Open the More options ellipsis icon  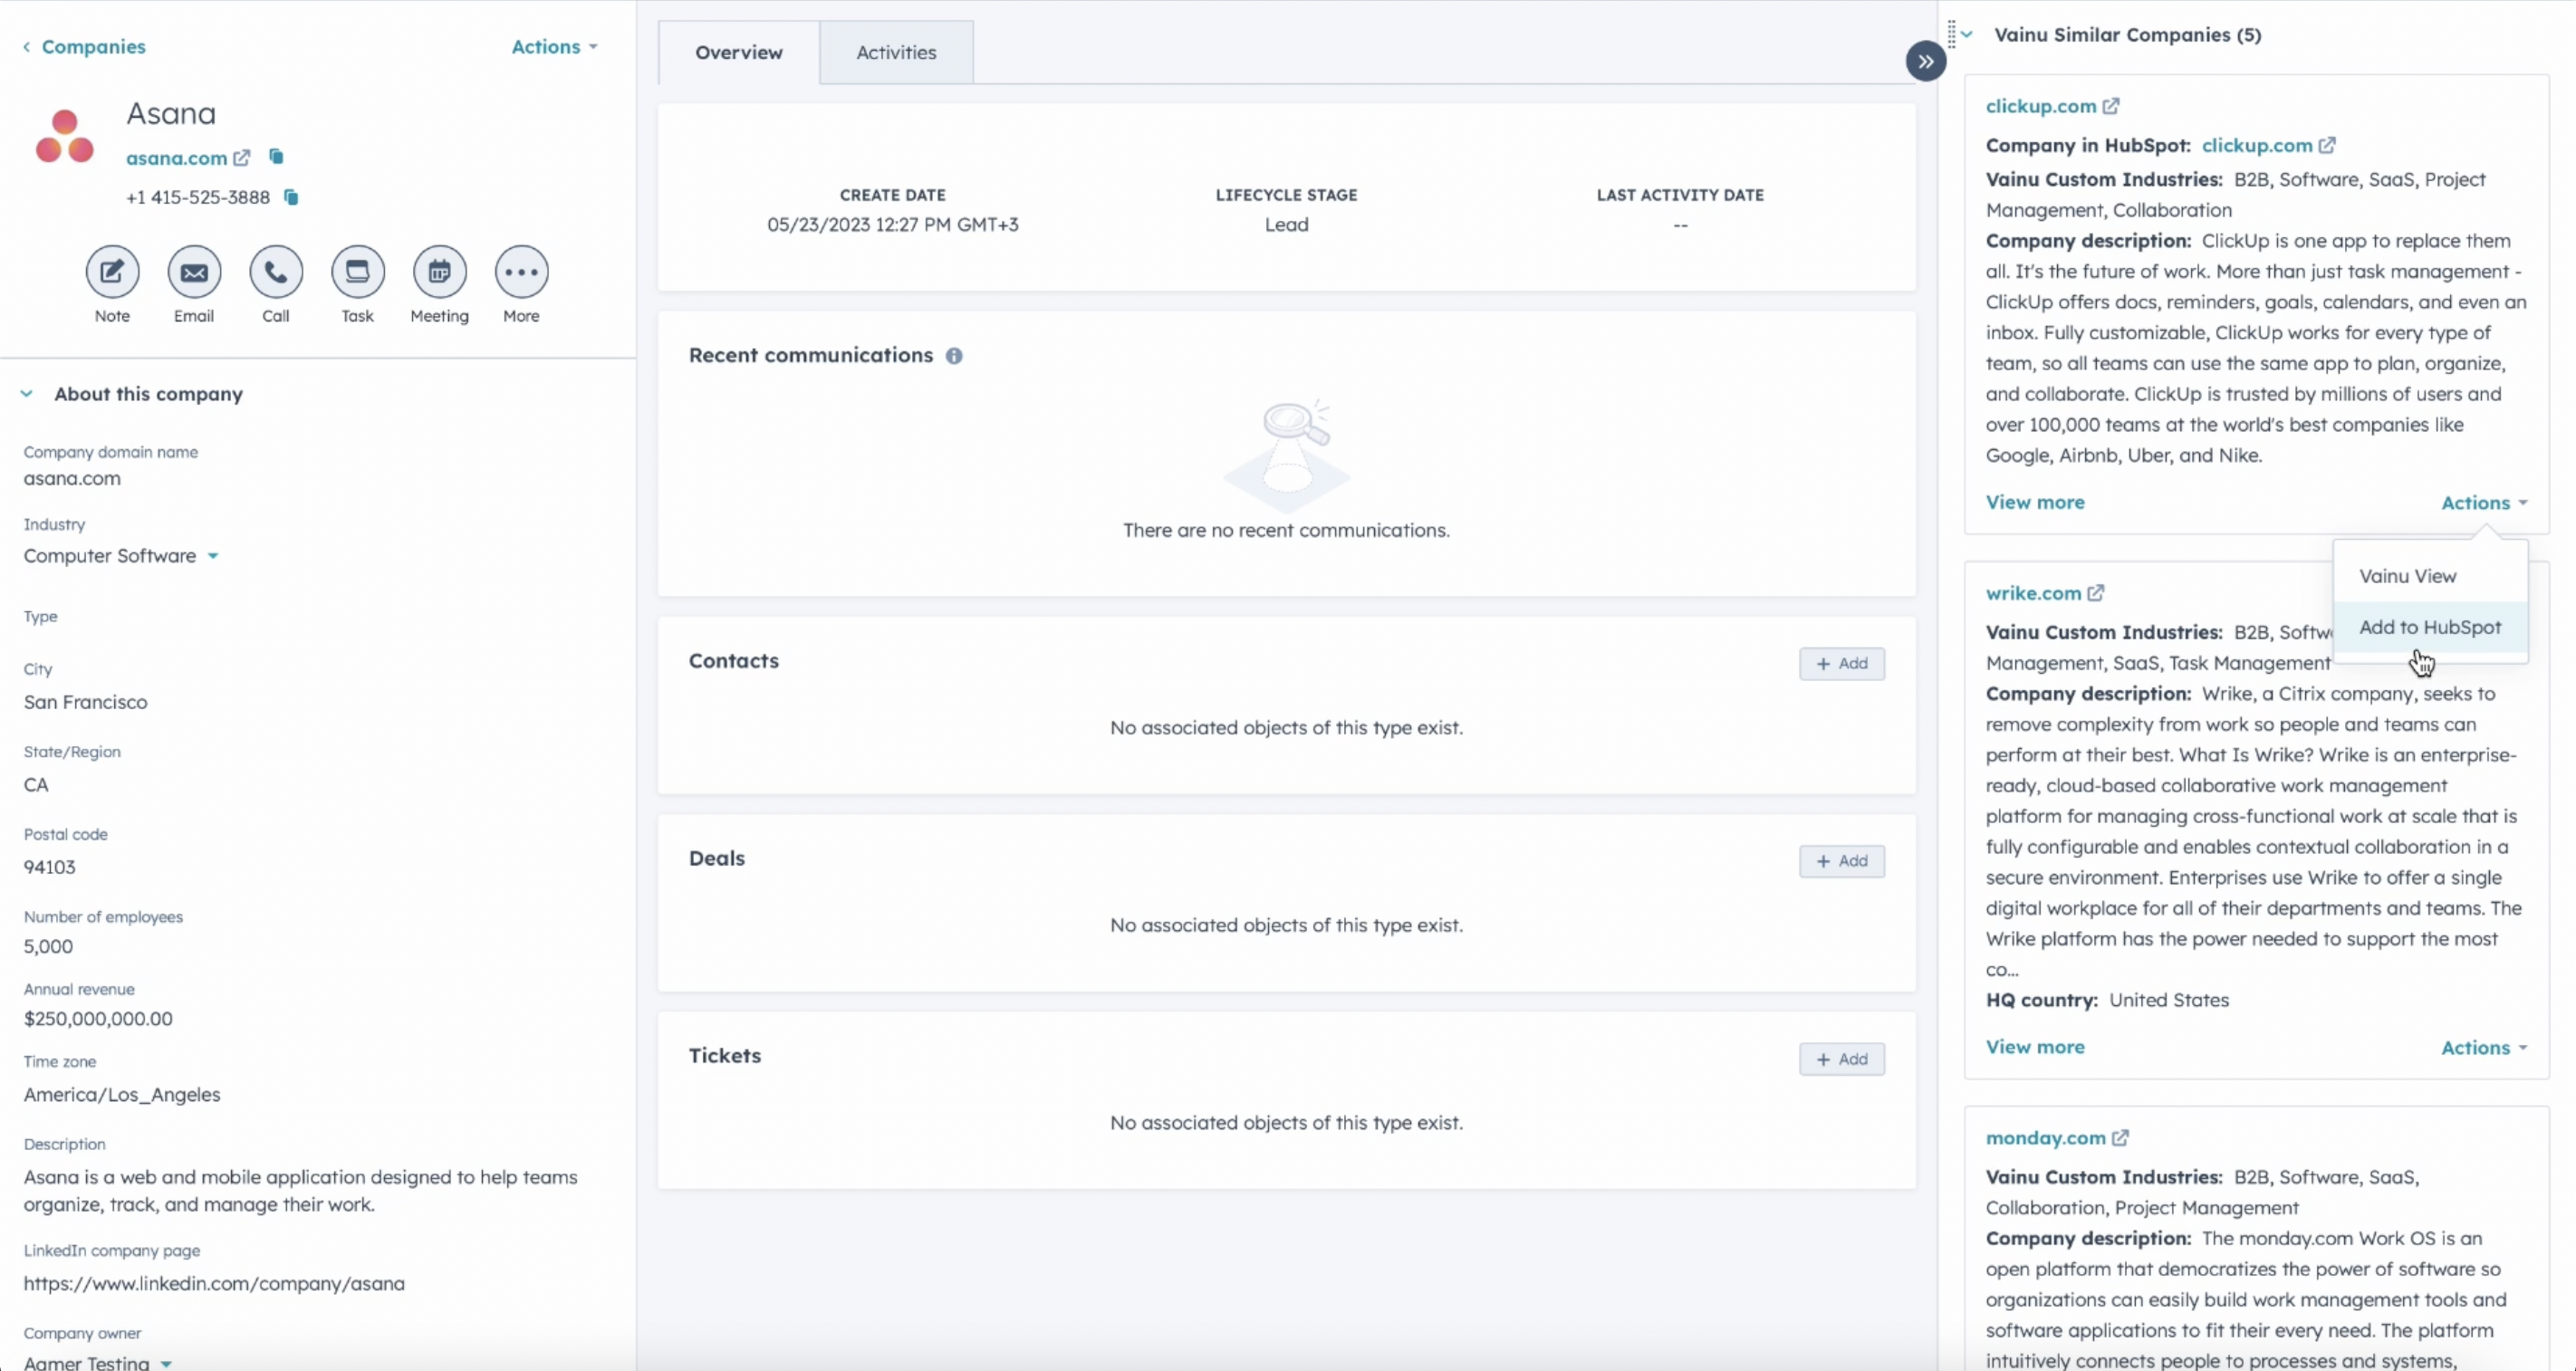click(521, 272)
